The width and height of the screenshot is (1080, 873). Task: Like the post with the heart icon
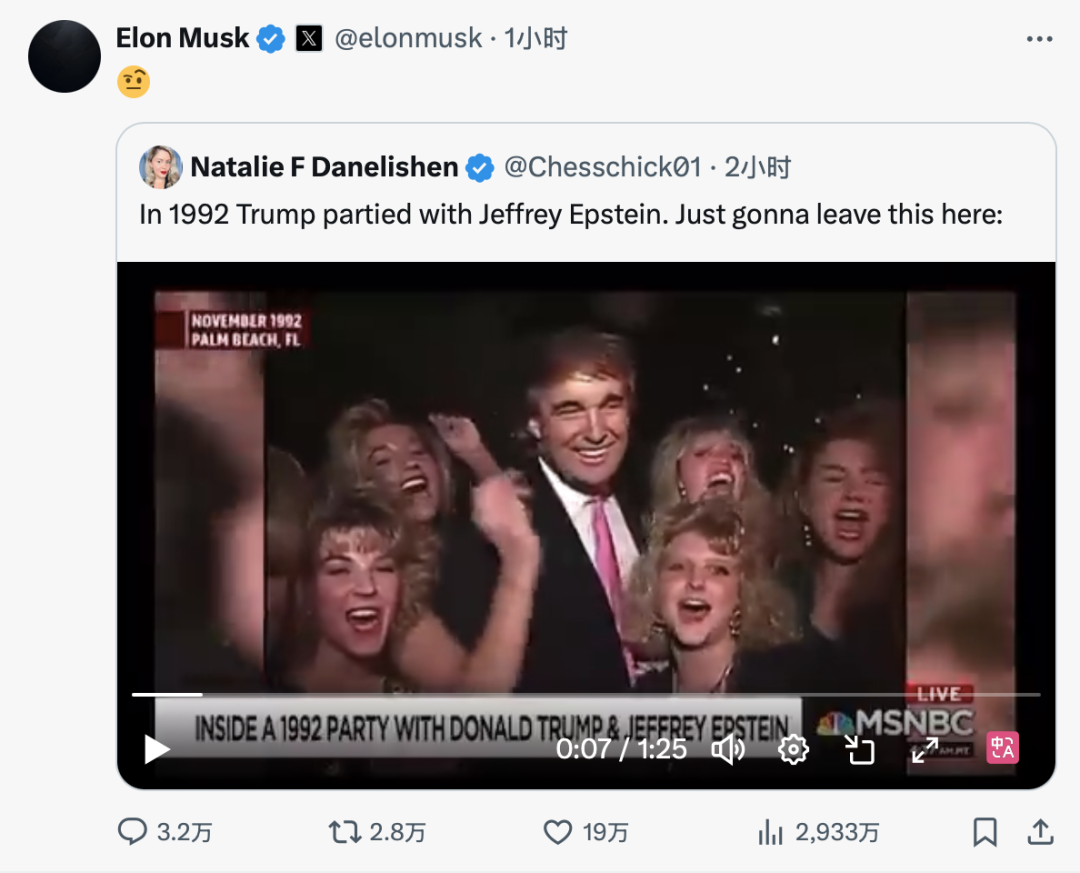(557, 831)
